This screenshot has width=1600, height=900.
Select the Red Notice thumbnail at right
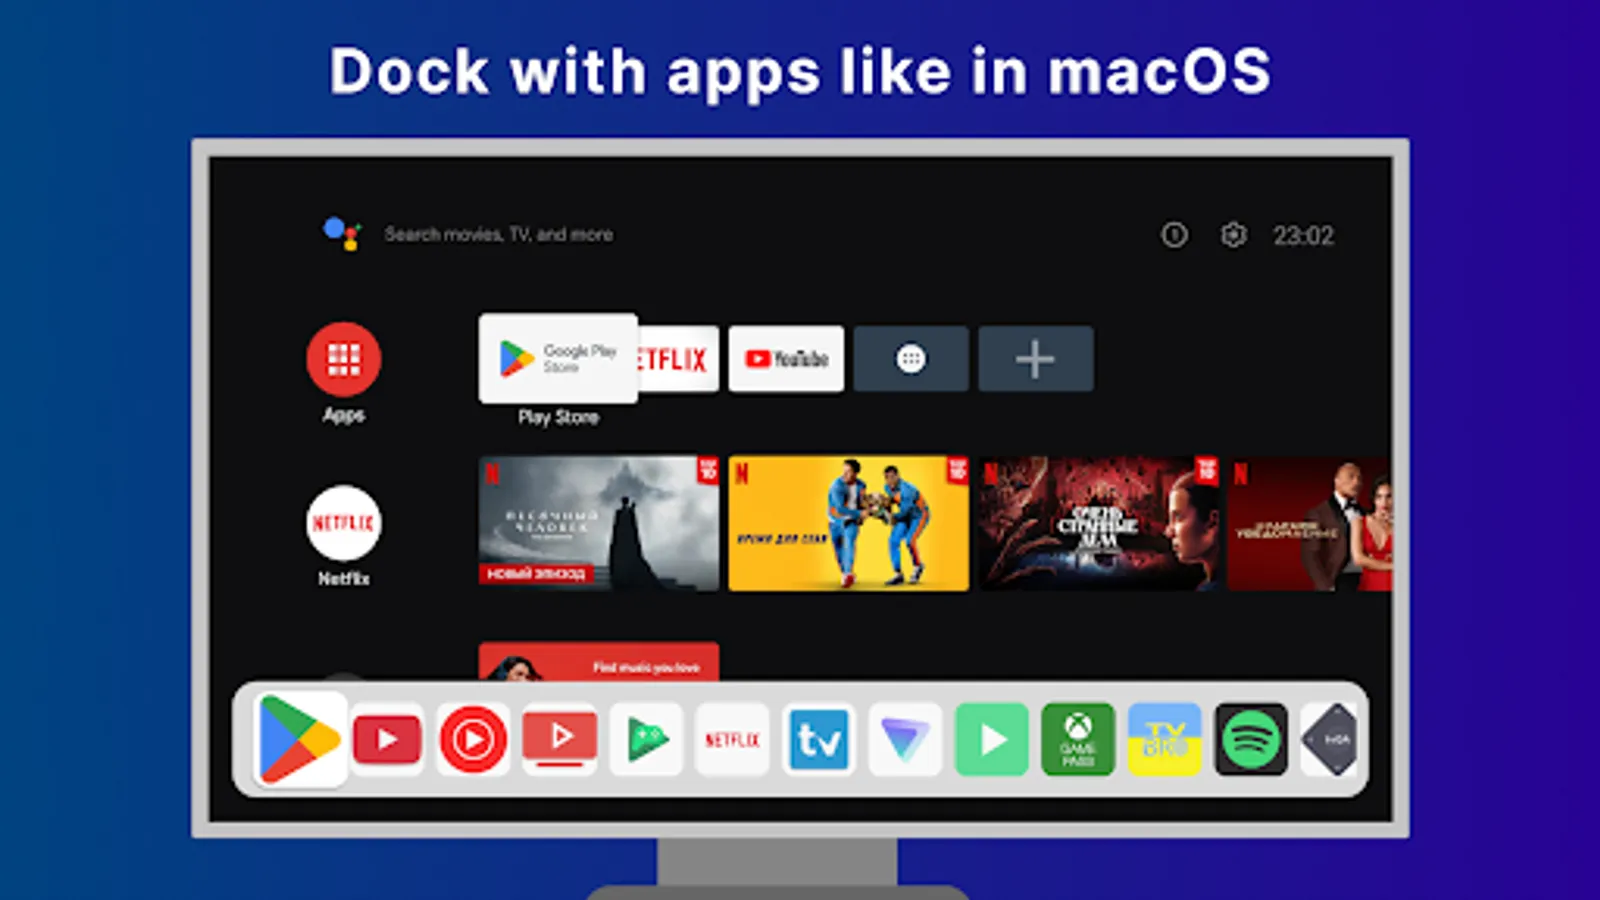click(x=1310, y=523)
